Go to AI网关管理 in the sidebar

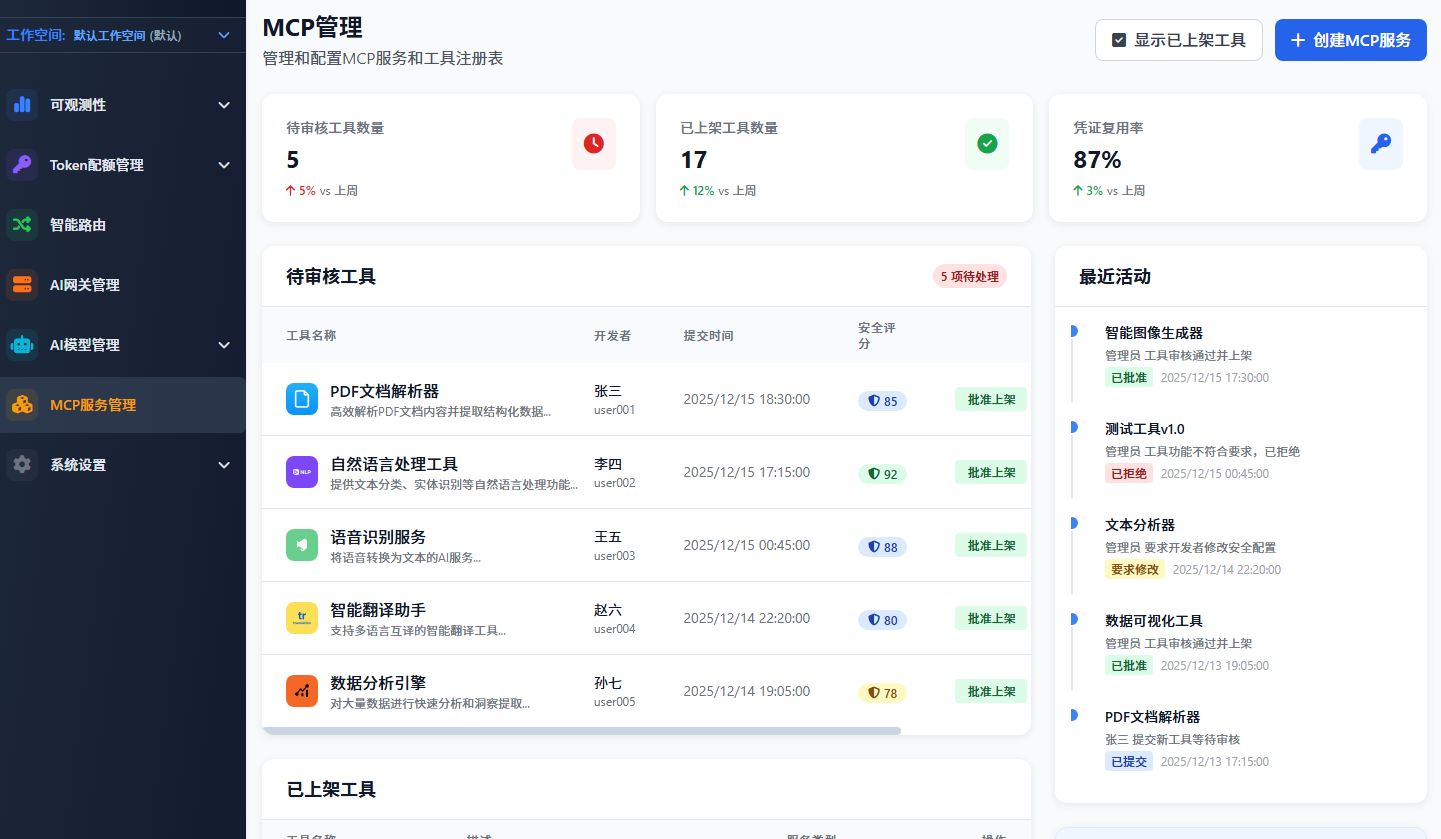[x=85, y=285]
